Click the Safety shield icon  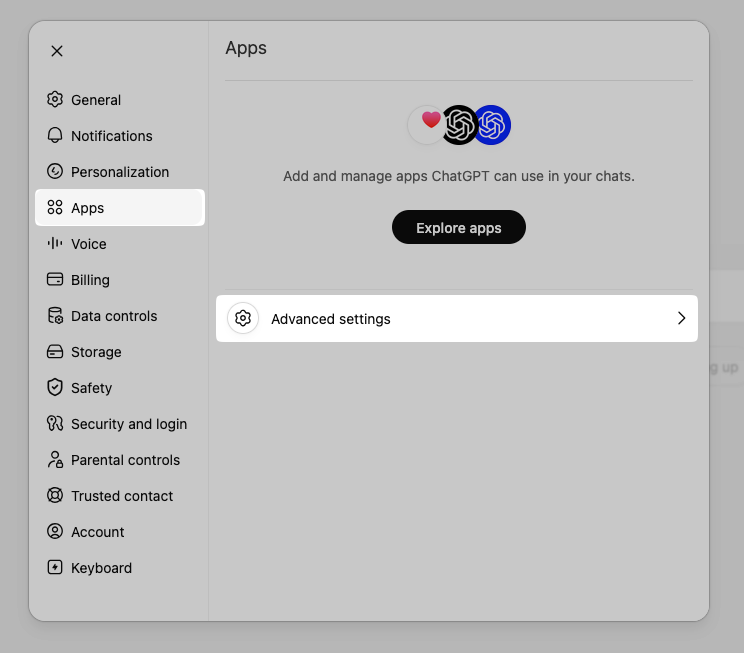pos(55,387)
